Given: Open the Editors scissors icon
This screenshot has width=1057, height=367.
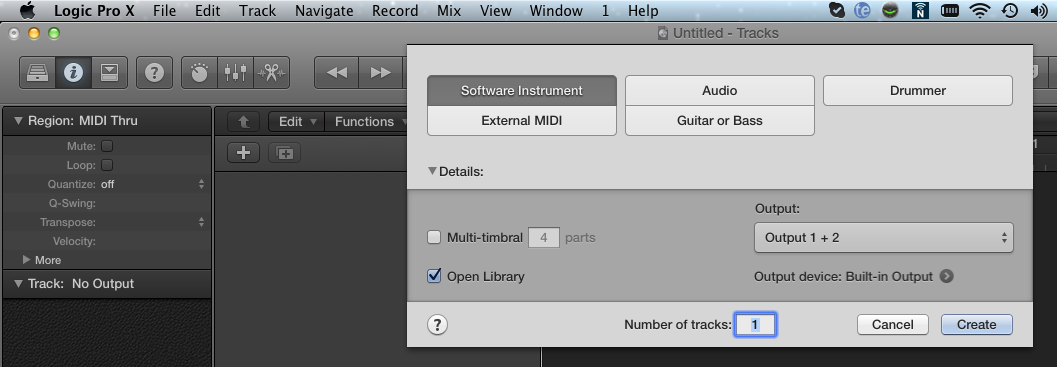Looking at the screenshot, I should (x=272, y=72).
